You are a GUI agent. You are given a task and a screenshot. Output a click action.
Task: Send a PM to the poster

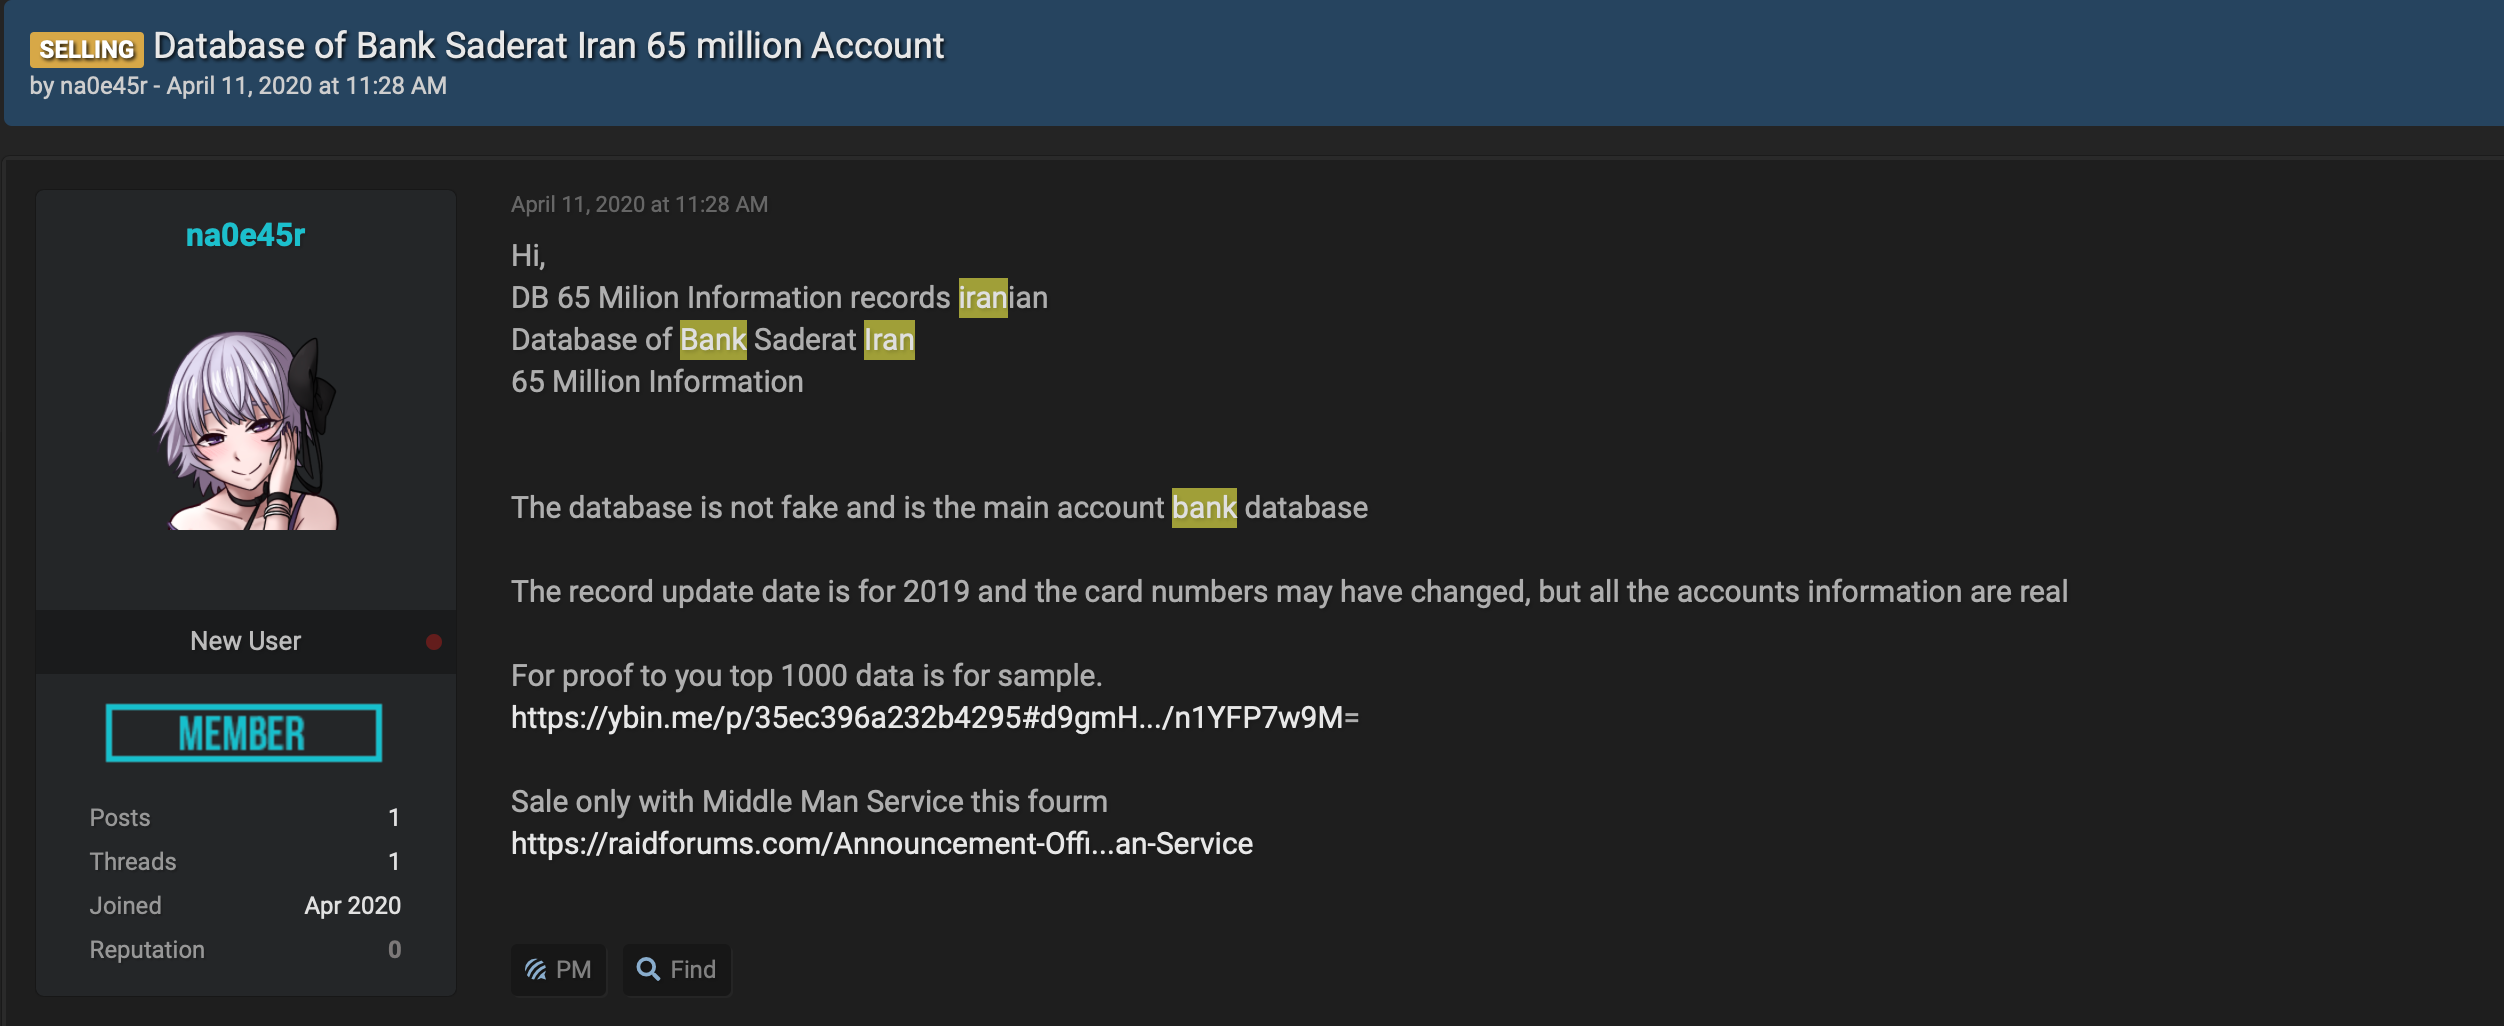(x=558, y=969)
